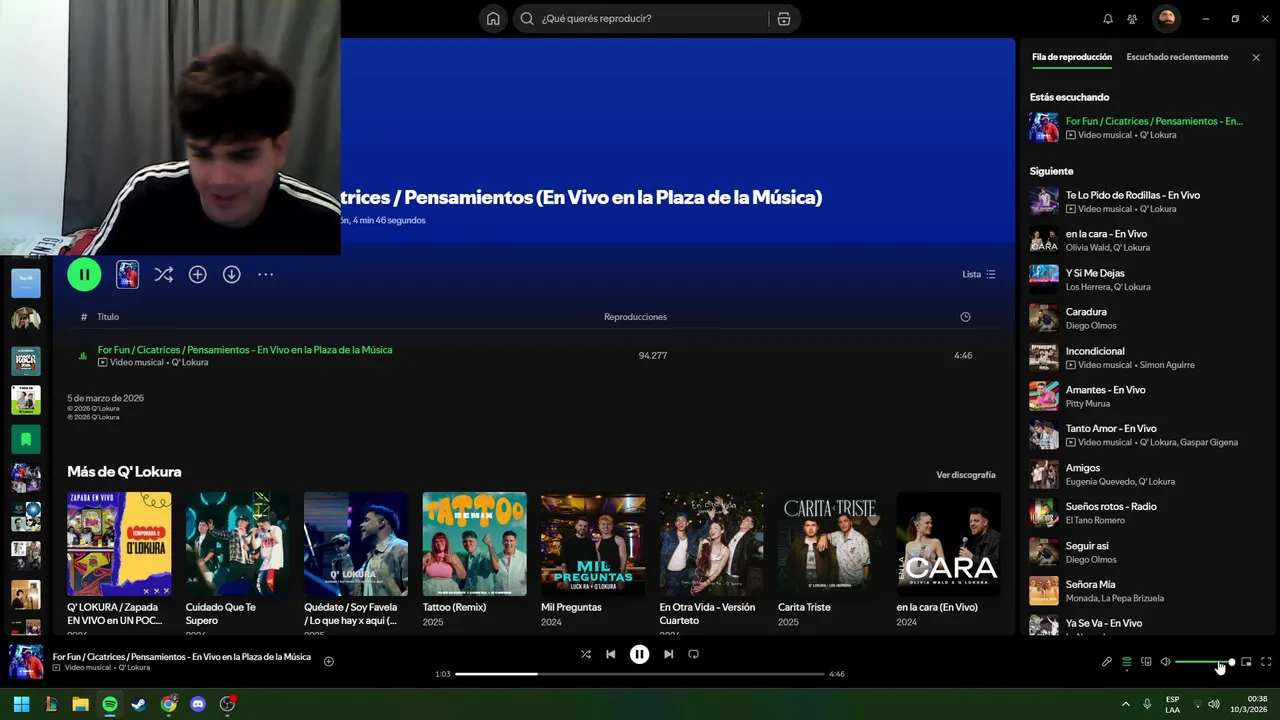Open Friend Activity icon beside the bell
The image size is (1280, 720).
(1132, 18)
